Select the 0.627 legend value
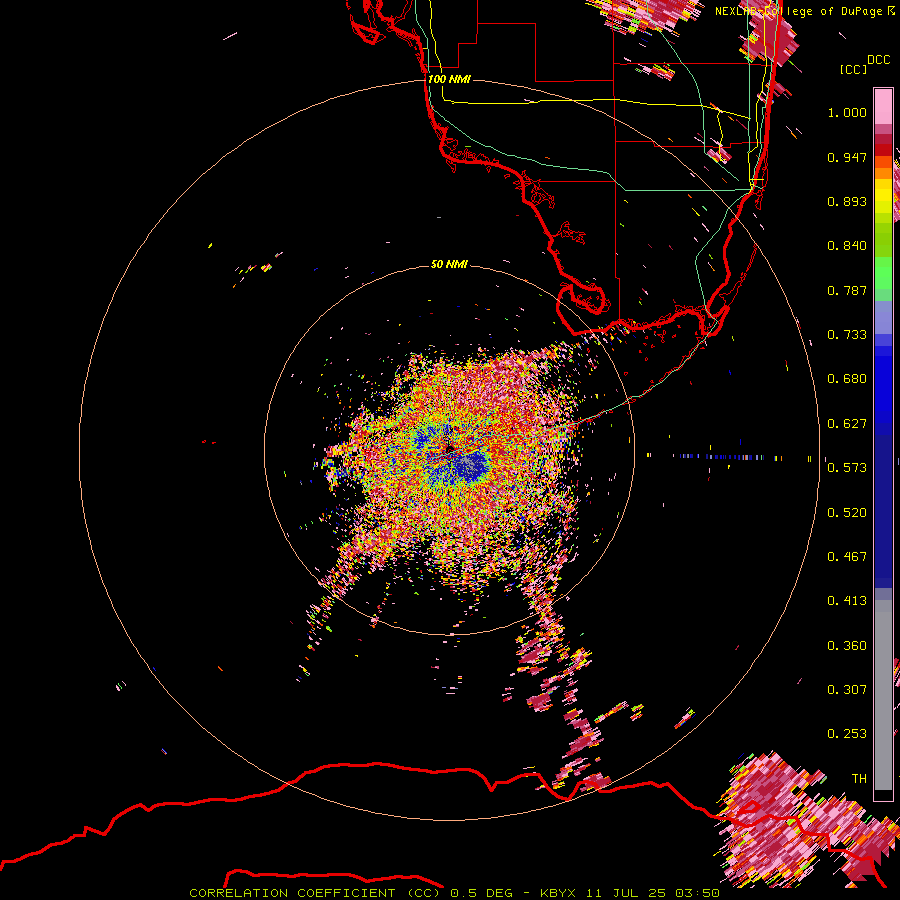 (x=847, y=424)
